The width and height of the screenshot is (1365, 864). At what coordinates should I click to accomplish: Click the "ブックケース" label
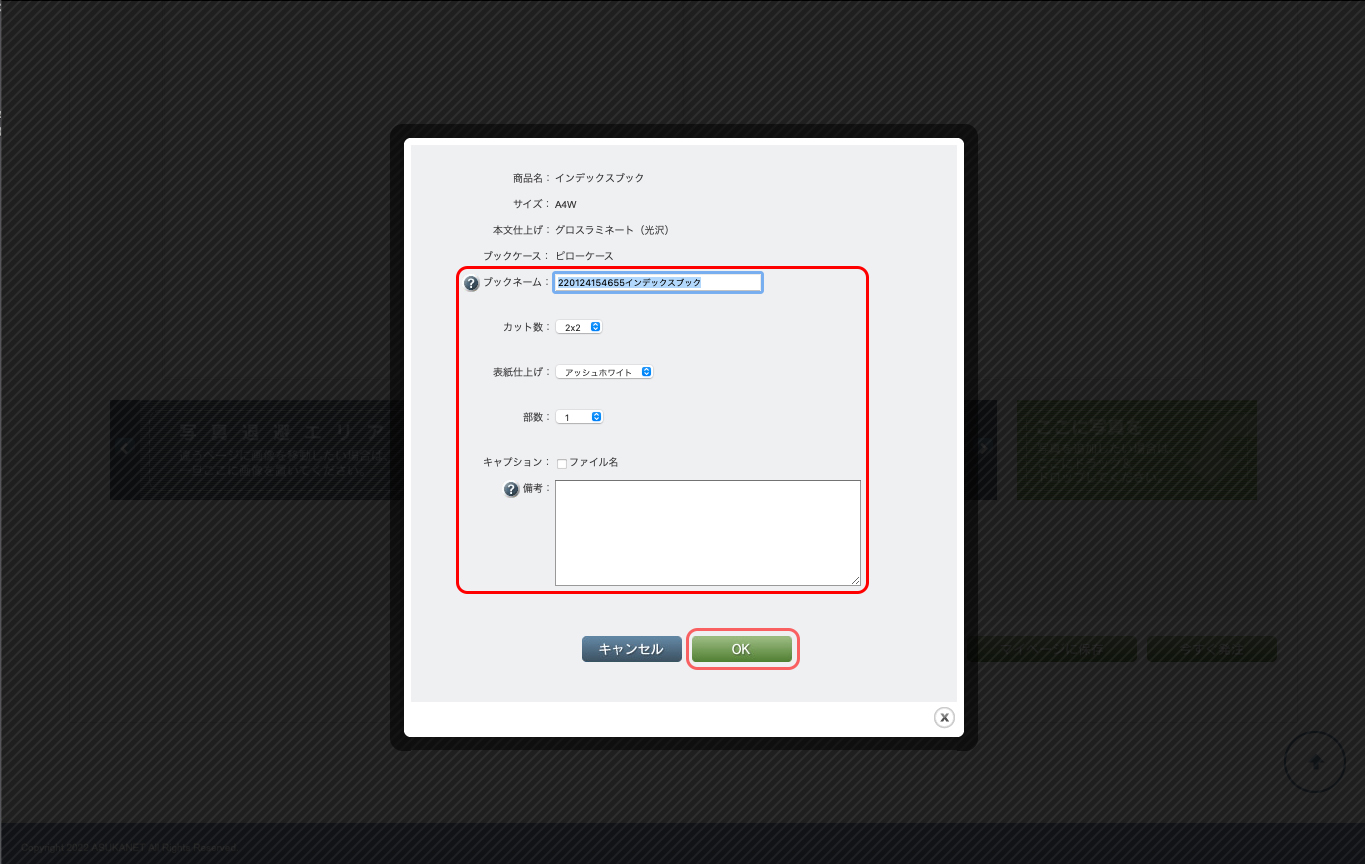pyautogui.click(x=514, y=256)
